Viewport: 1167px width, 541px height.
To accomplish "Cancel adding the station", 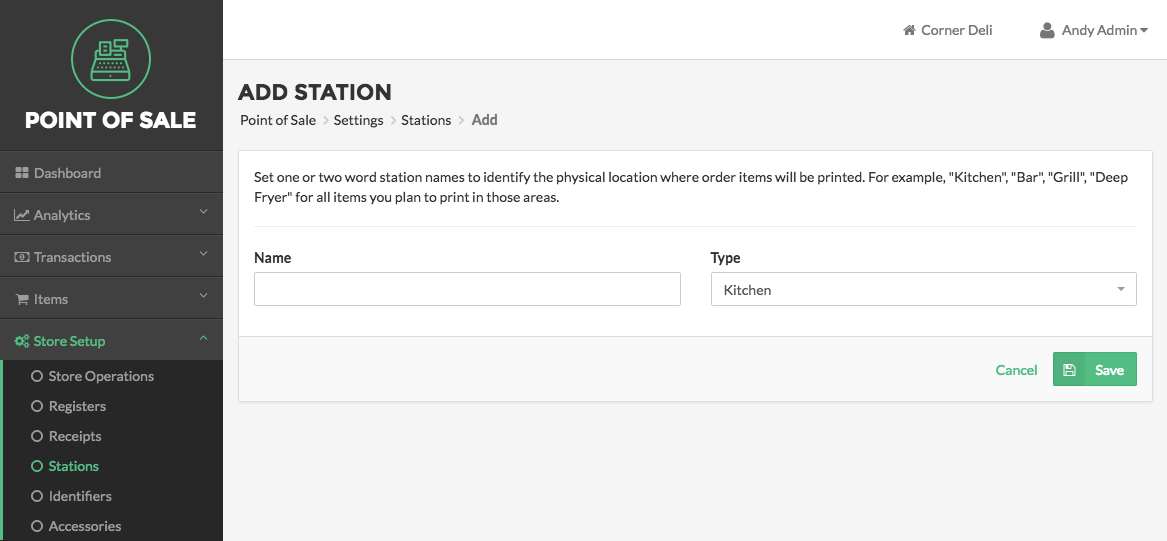I will [x=1016, y=370].
